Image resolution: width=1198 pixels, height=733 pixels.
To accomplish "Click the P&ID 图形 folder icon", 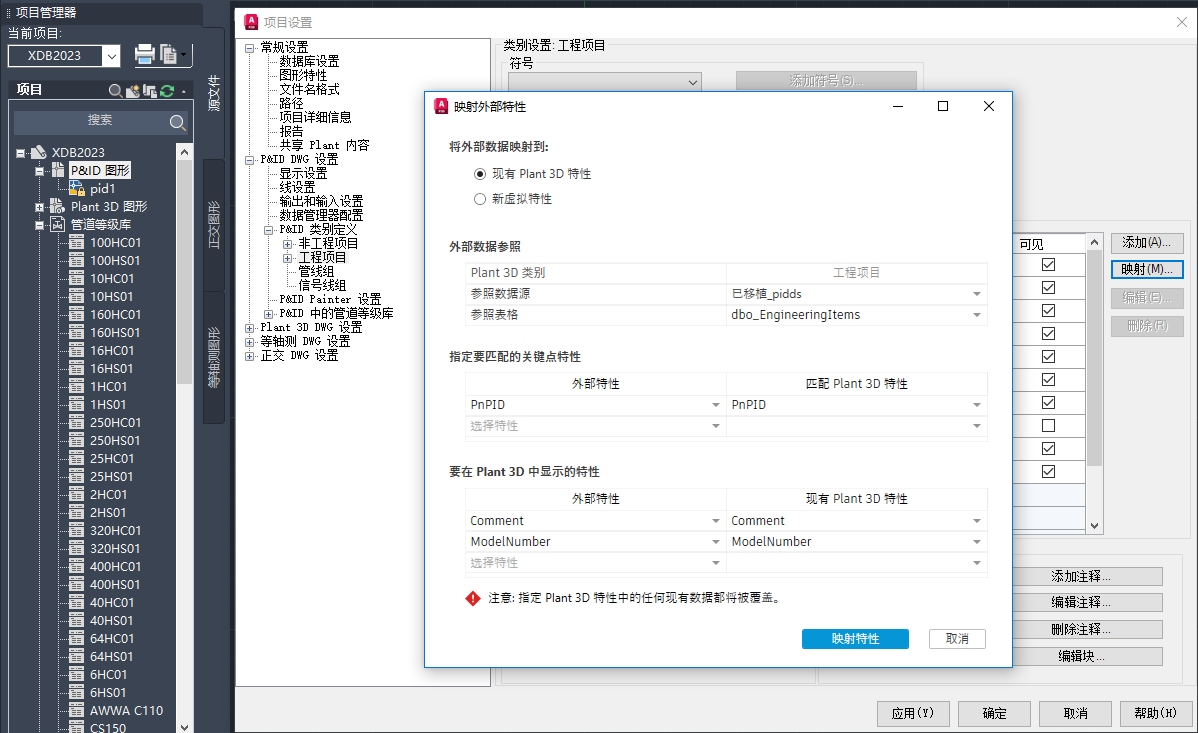I will coord(58,170).
